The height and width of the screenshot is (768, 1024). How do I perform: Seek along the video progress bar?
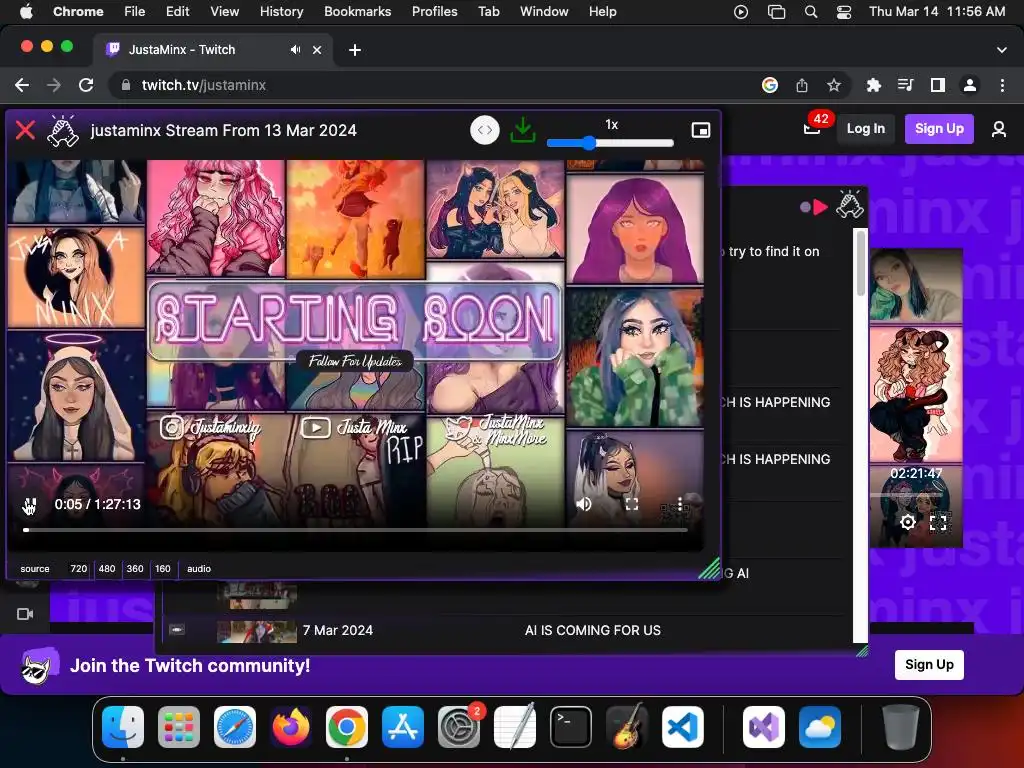coord(356,530)
